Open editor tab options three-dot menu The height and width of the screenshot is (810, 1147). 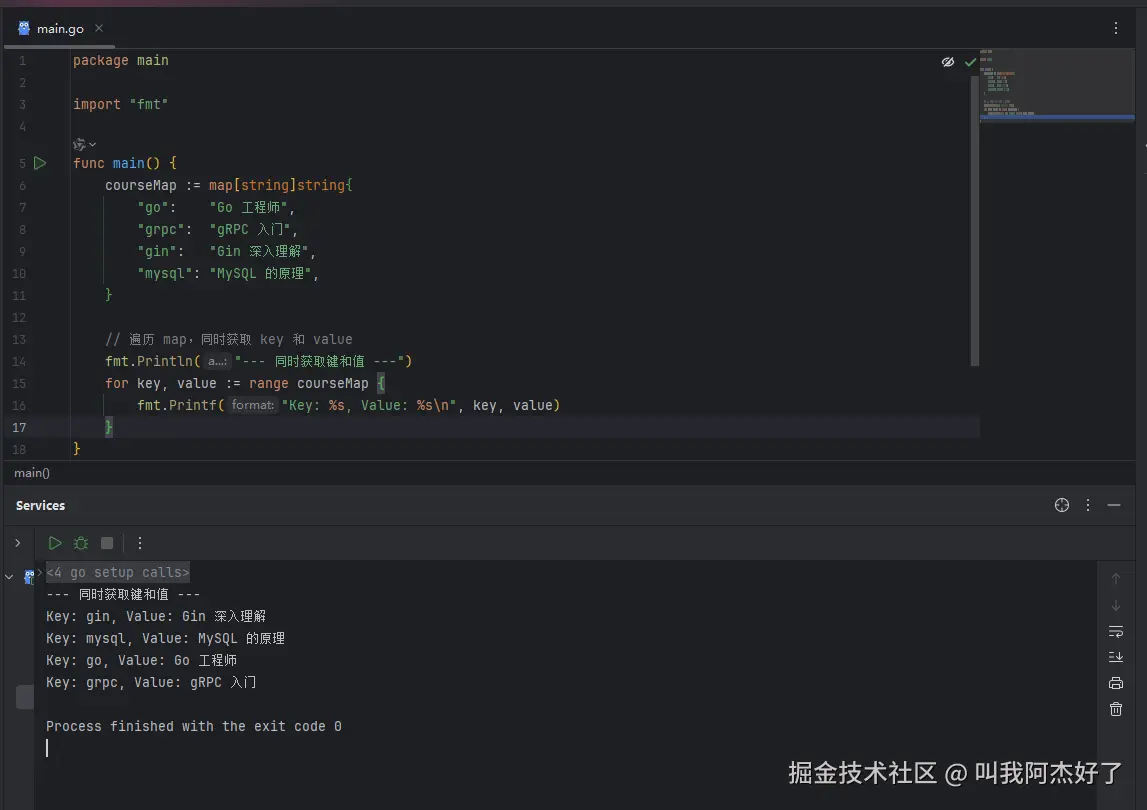pyautogui.click(x=1116, y=28)
